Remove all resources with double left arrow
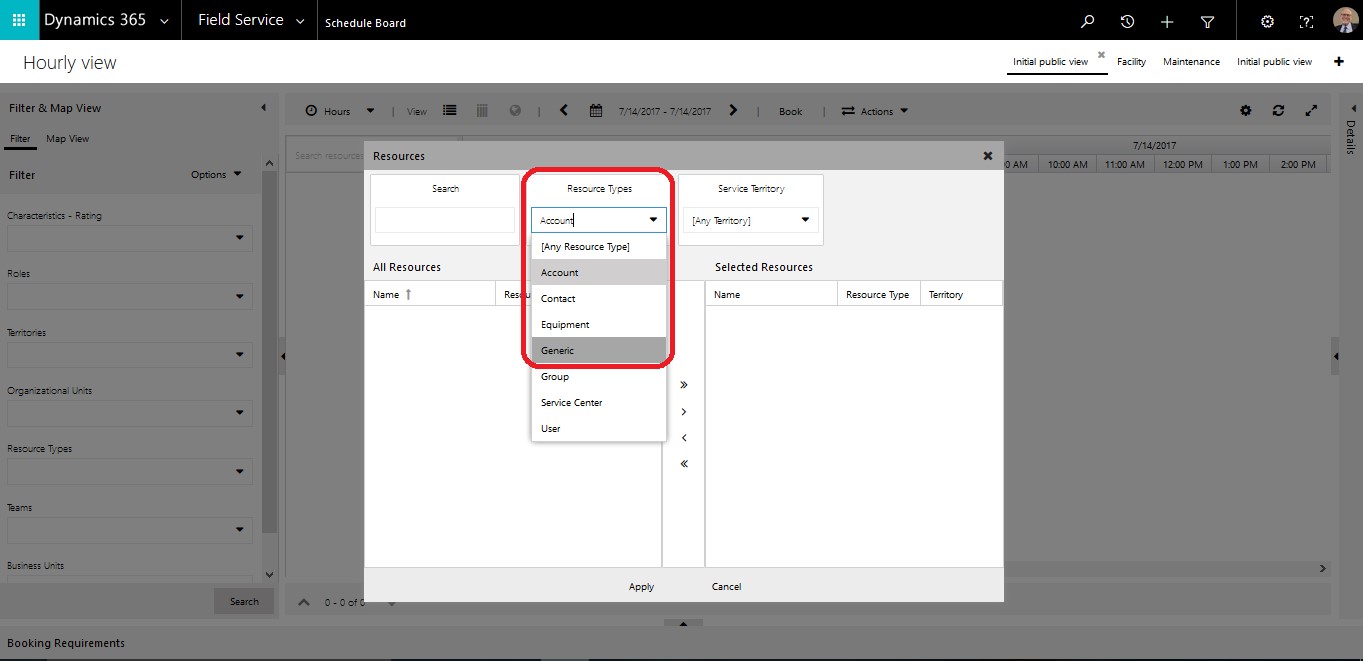1363x661 pixels. 684,464
